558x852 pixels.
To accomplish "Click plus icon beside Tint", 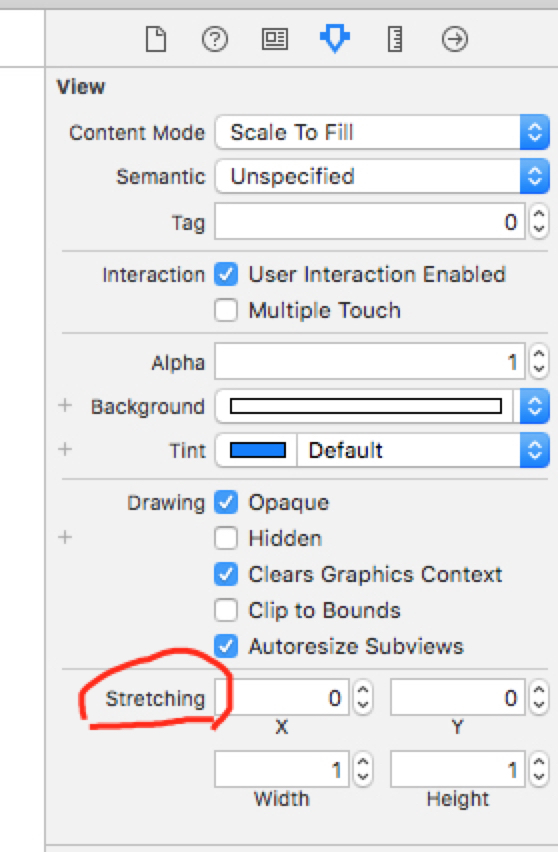I will (x=65, y=449).
